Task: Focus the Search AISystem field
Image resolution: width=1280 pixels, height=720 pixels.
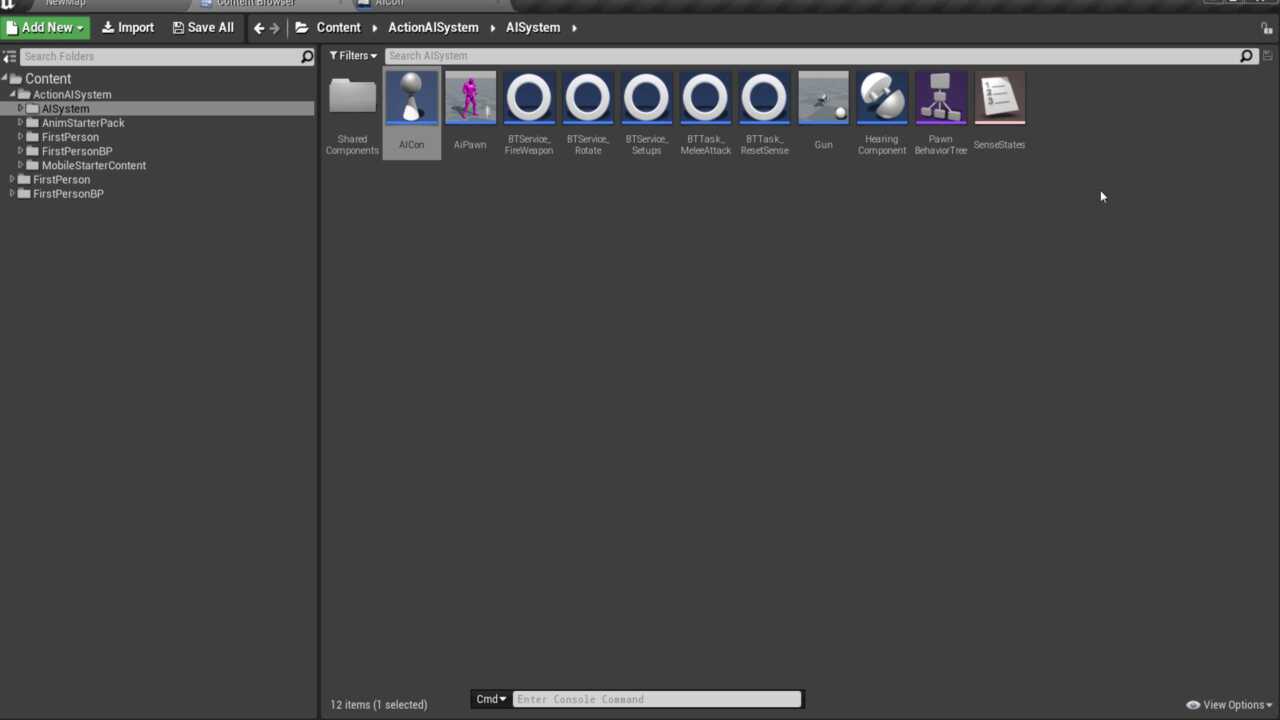Action: coord(812,56)
